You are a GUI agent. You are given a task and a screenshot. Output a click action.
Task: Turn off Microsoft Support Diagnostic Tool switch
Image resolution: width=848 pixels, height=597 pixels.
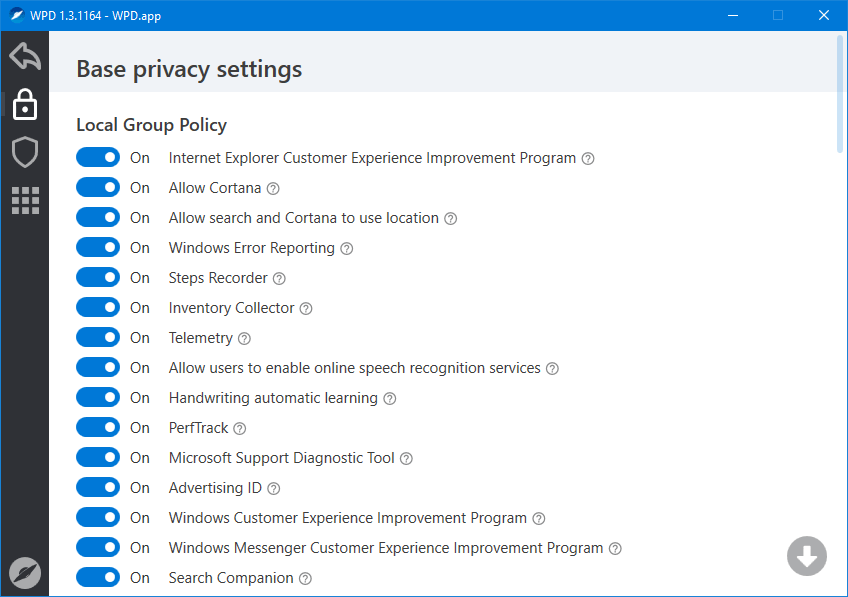(x=98, y=457)
